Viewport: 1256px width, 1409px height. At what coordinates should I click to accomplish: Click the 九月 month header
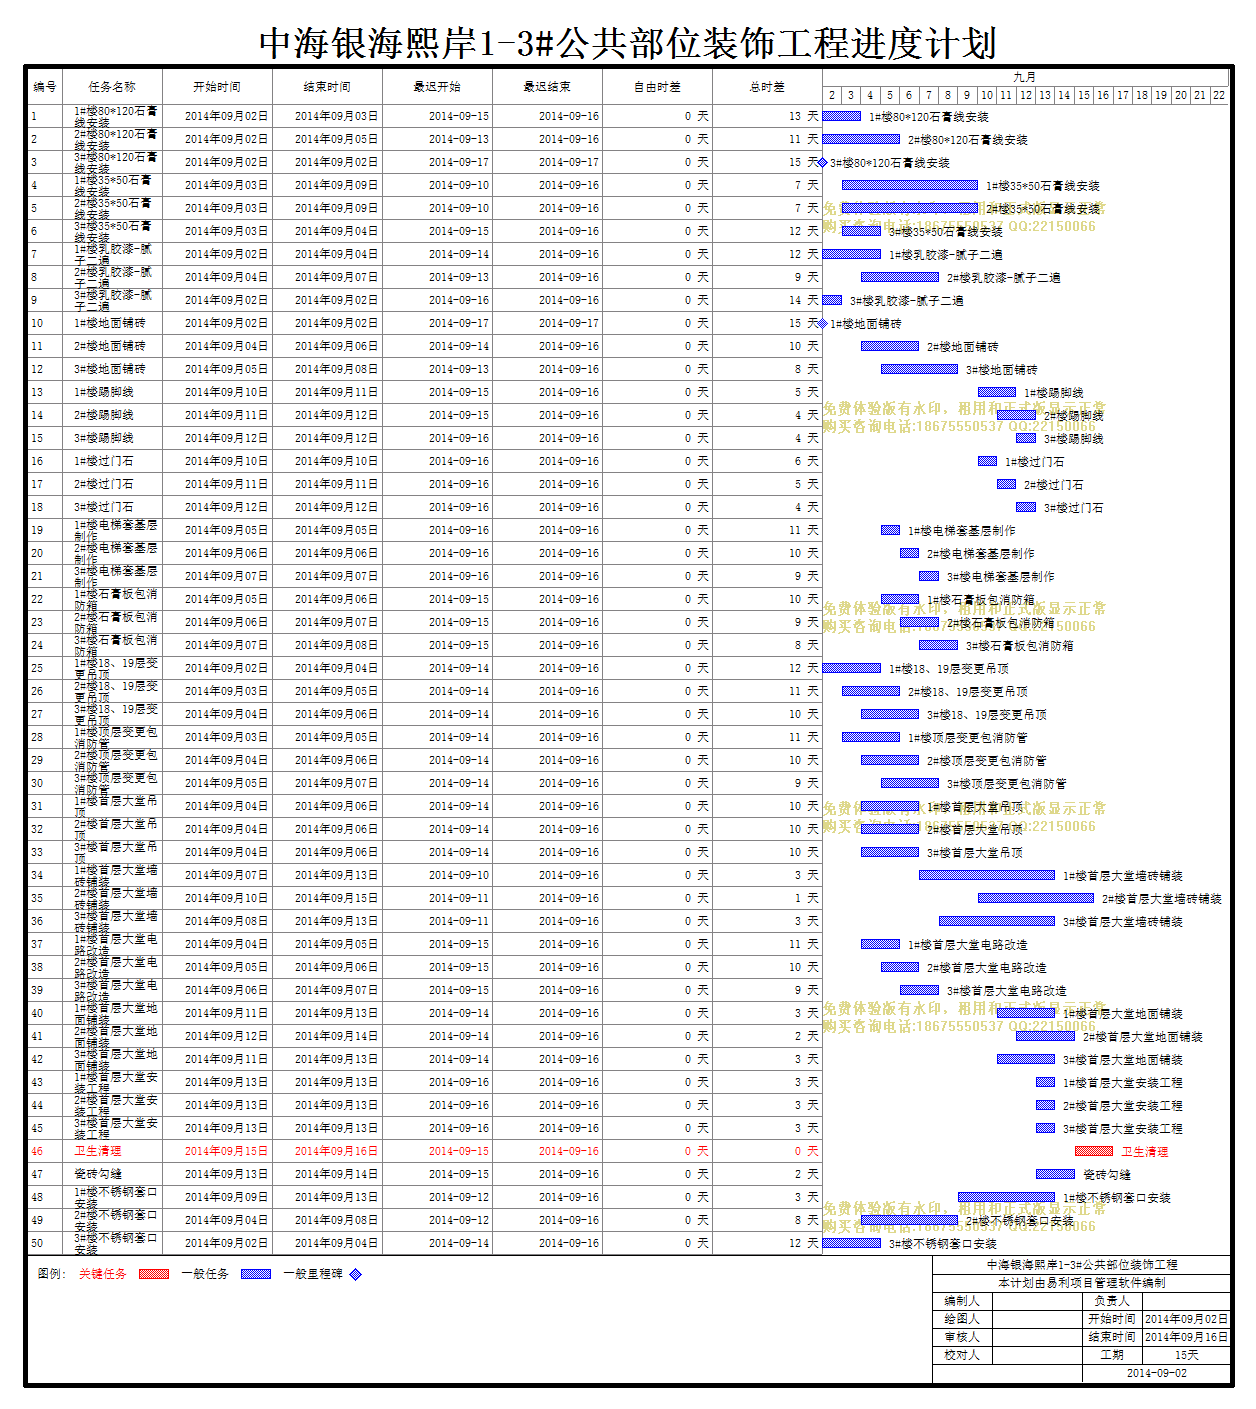pos(1025,77)
